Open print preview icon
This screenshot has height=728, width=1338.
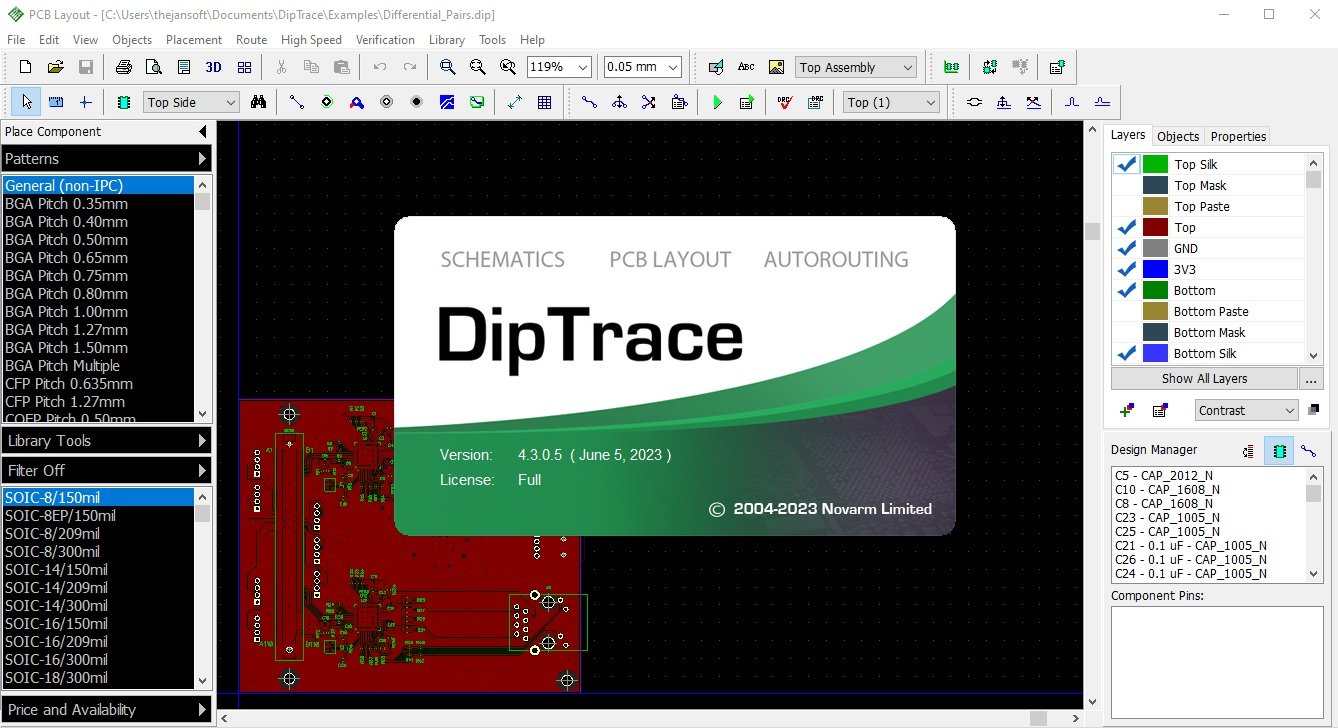pyautogui.click(x=154, y=67)
